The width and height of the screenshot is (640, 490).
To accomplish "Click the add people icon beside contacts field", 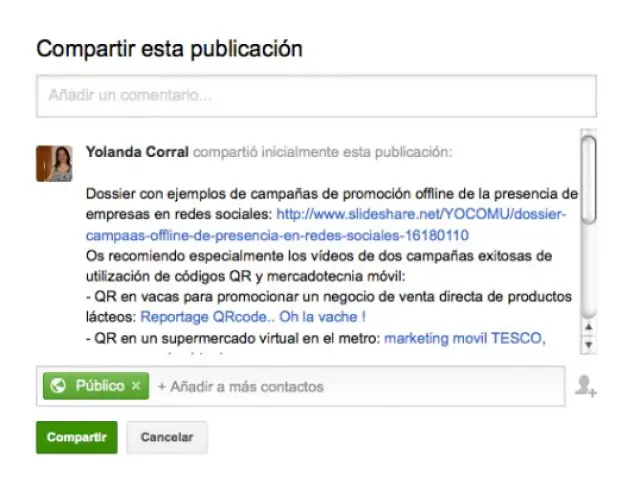I will pos(585,386).
